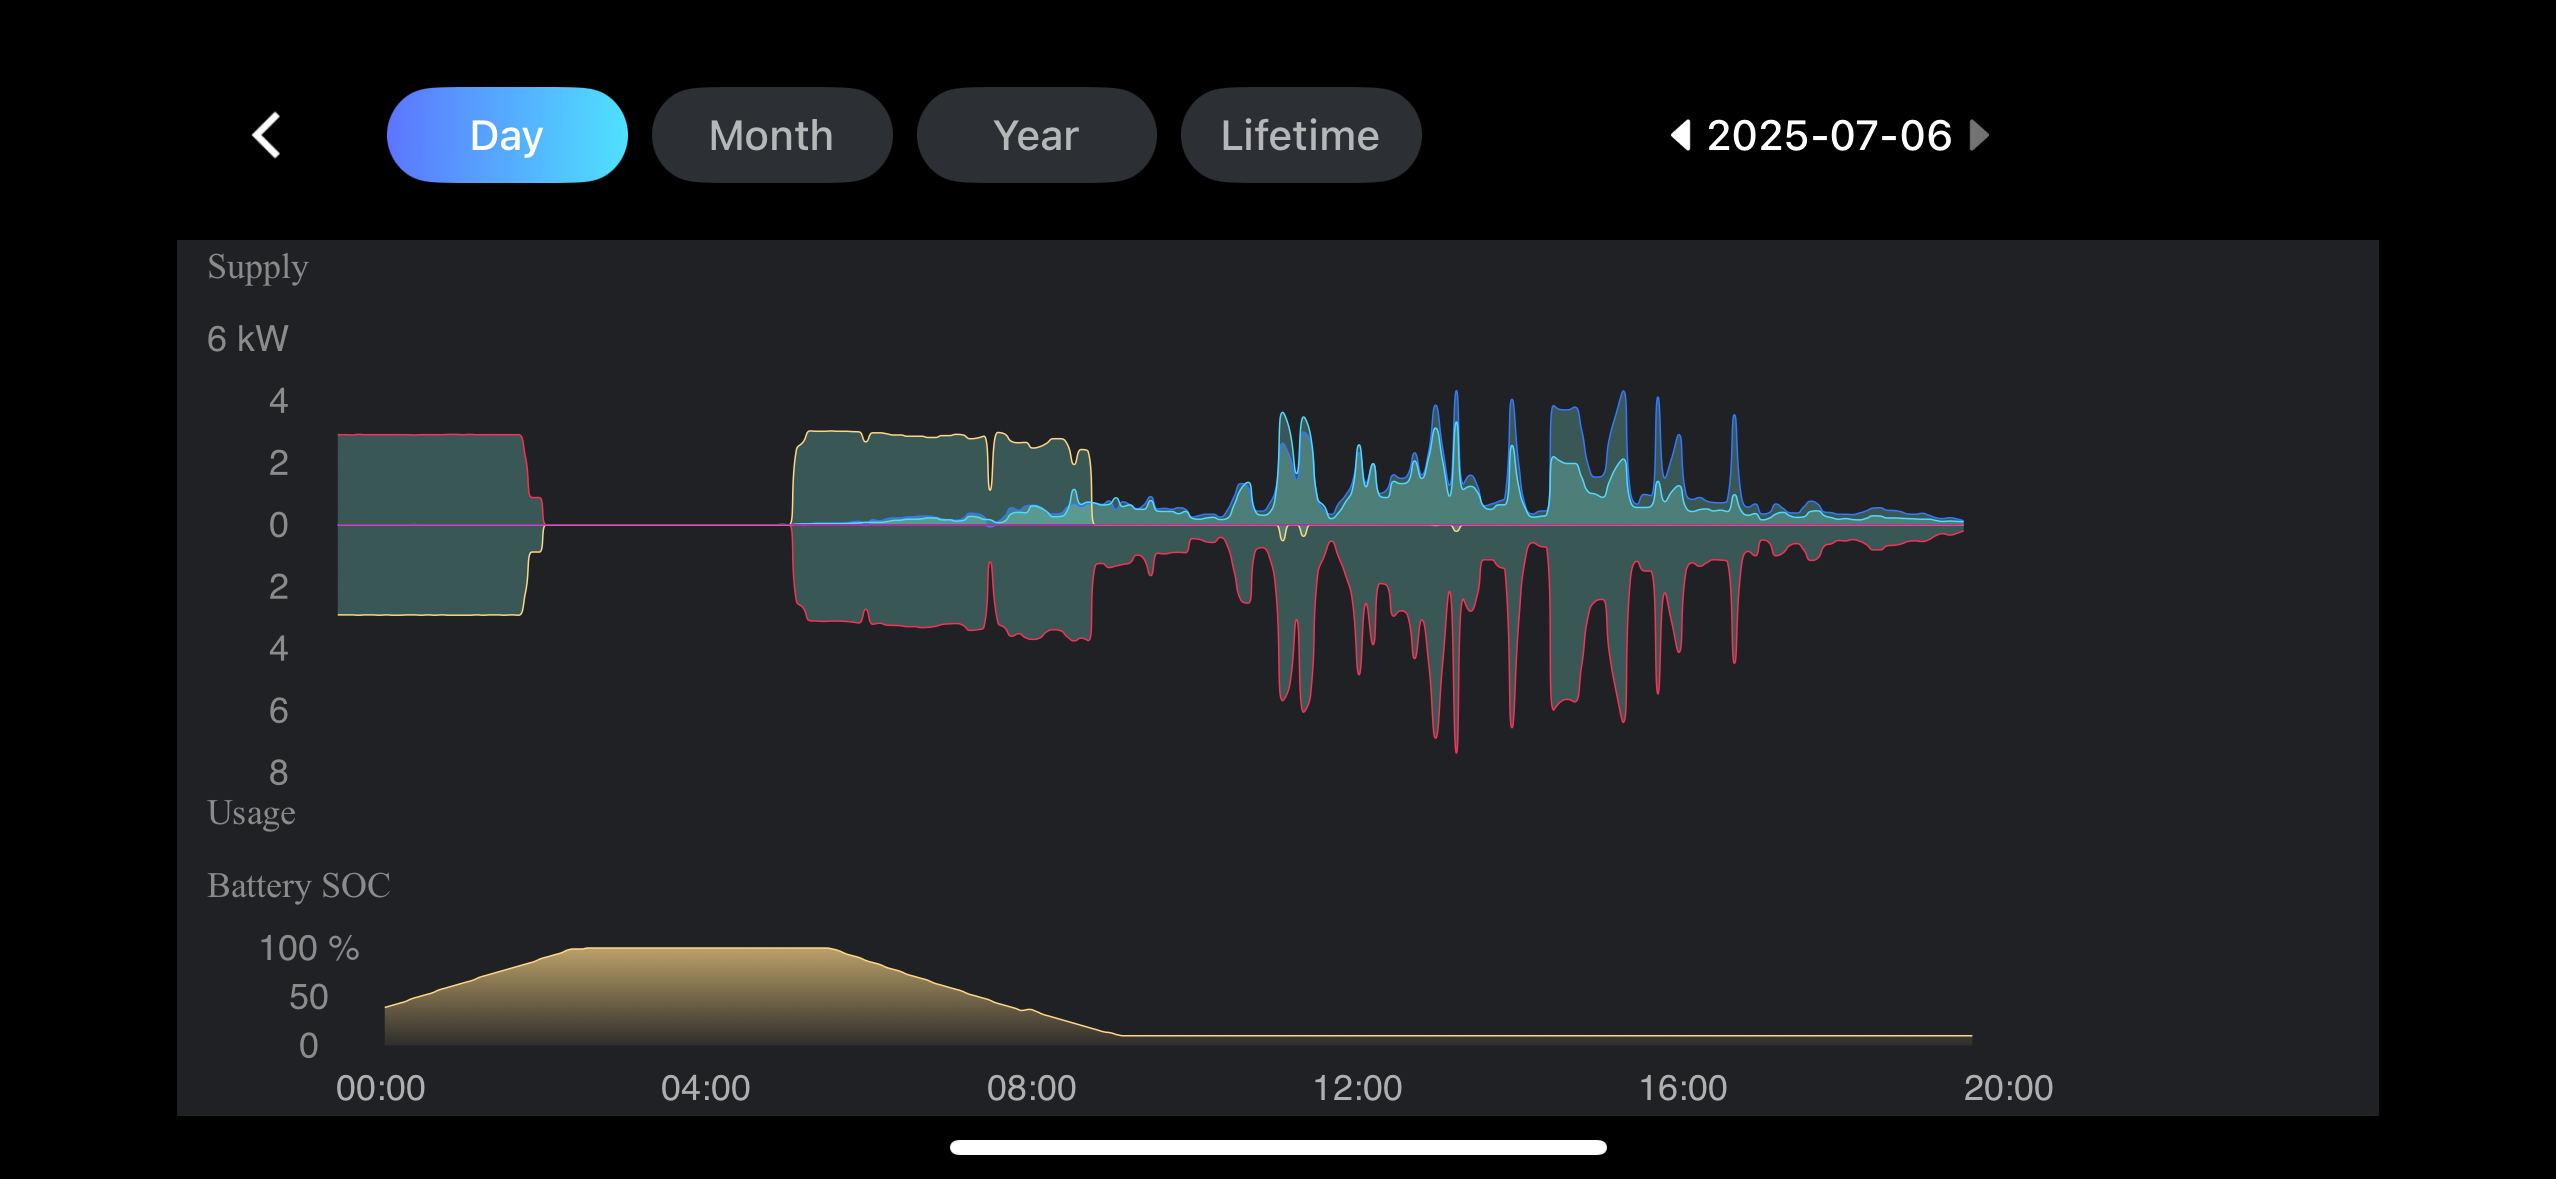Go to previous day arrow
Viewport: 2556px width, 1179px height.
1681,135
